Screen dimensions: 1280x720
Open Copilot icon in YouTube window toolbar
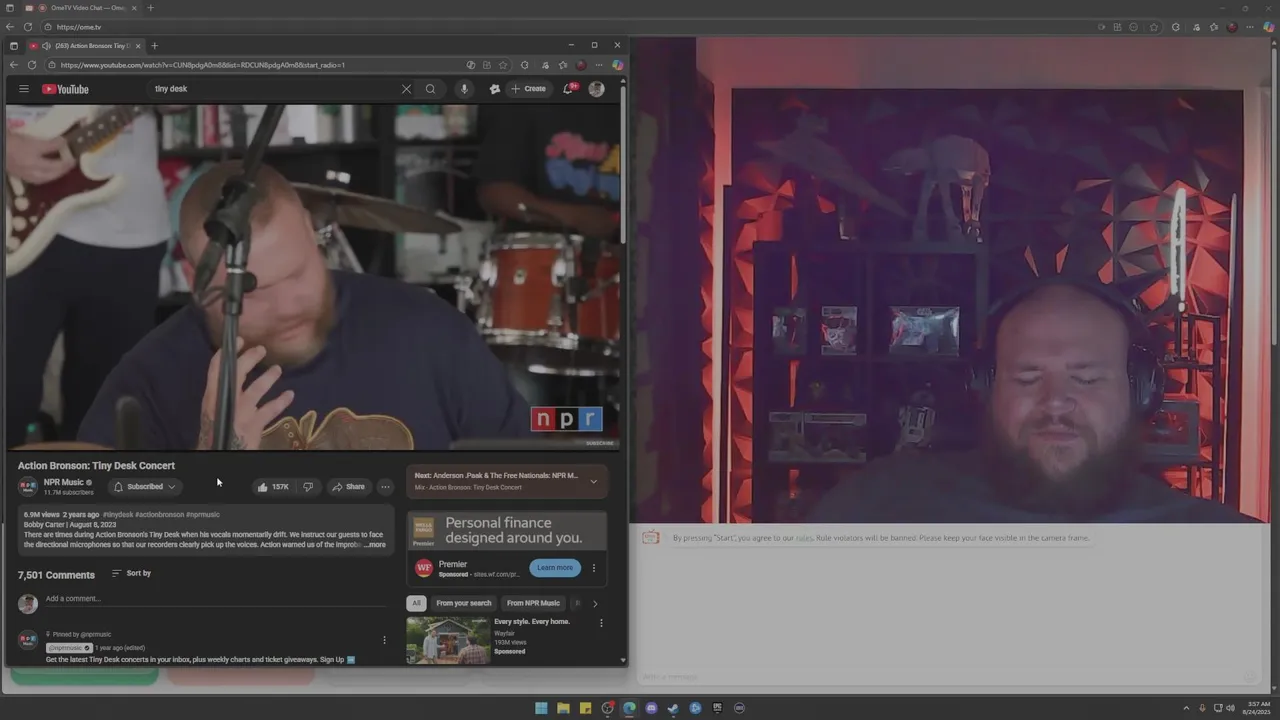tap(618, 65)
